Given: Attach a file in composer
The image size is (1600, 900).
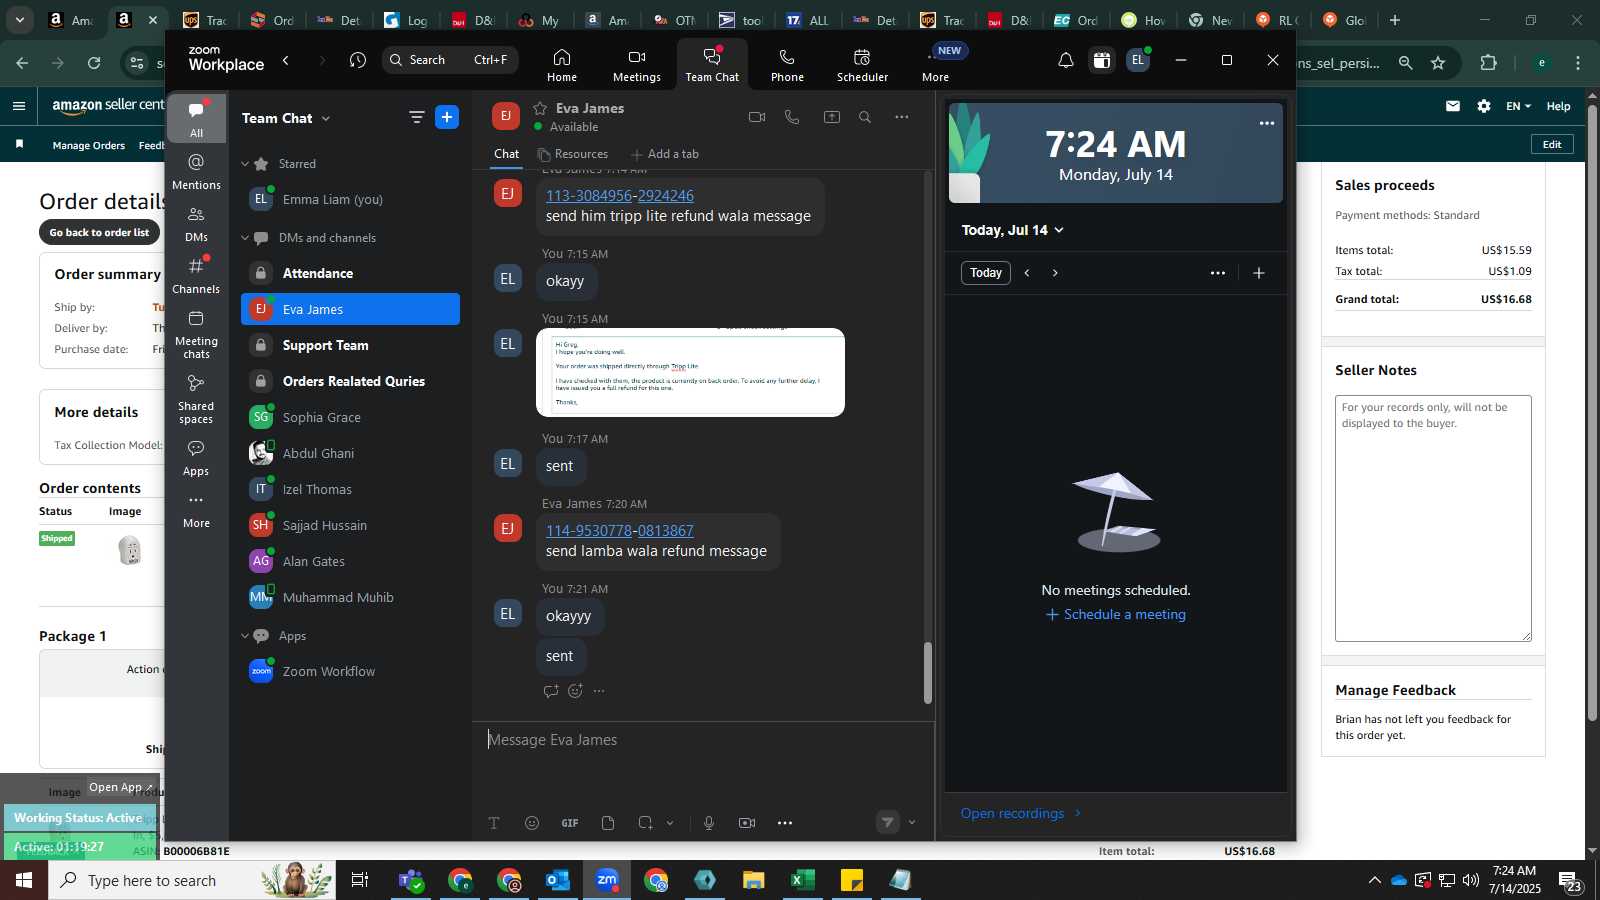Looking at the screenshot, I should pyautogui.click(x=608, y=823).
